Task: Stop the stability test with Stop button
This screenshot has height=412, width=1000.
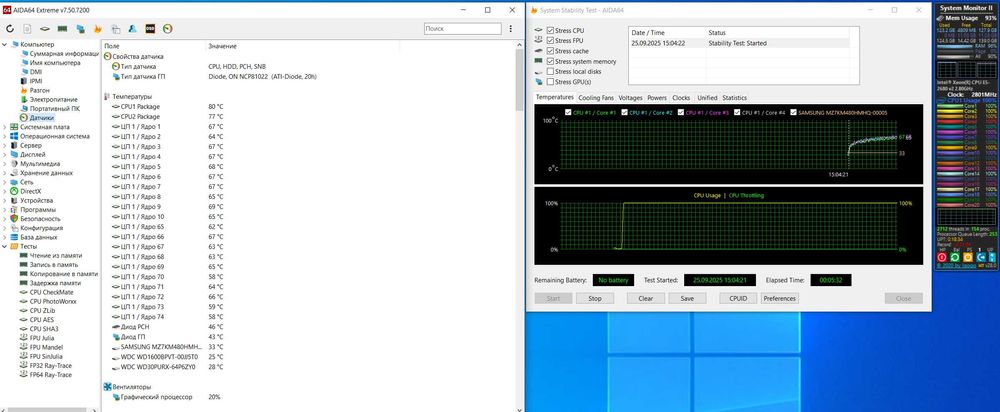Action: [594, 298]
